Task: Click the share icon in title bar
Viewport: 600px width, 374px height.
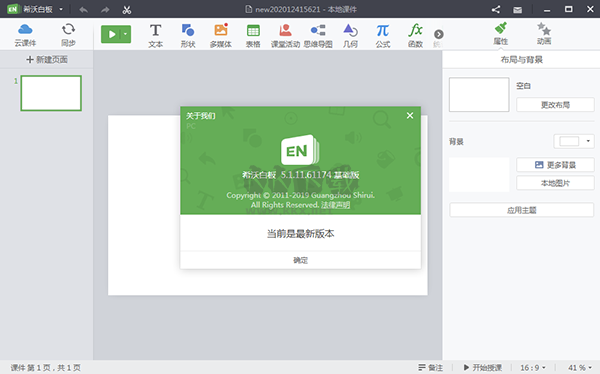Action: (x=496, y=10)
